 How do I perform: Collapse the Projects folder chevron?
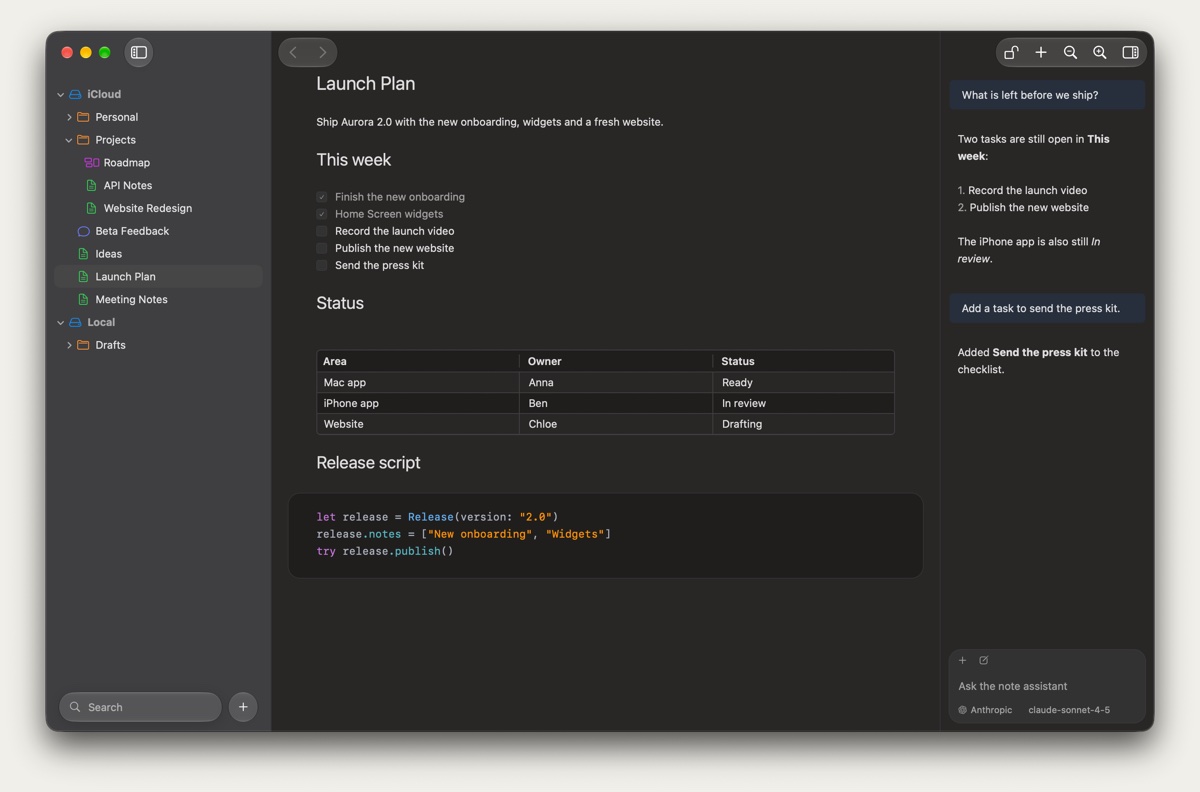click(69, 140)
